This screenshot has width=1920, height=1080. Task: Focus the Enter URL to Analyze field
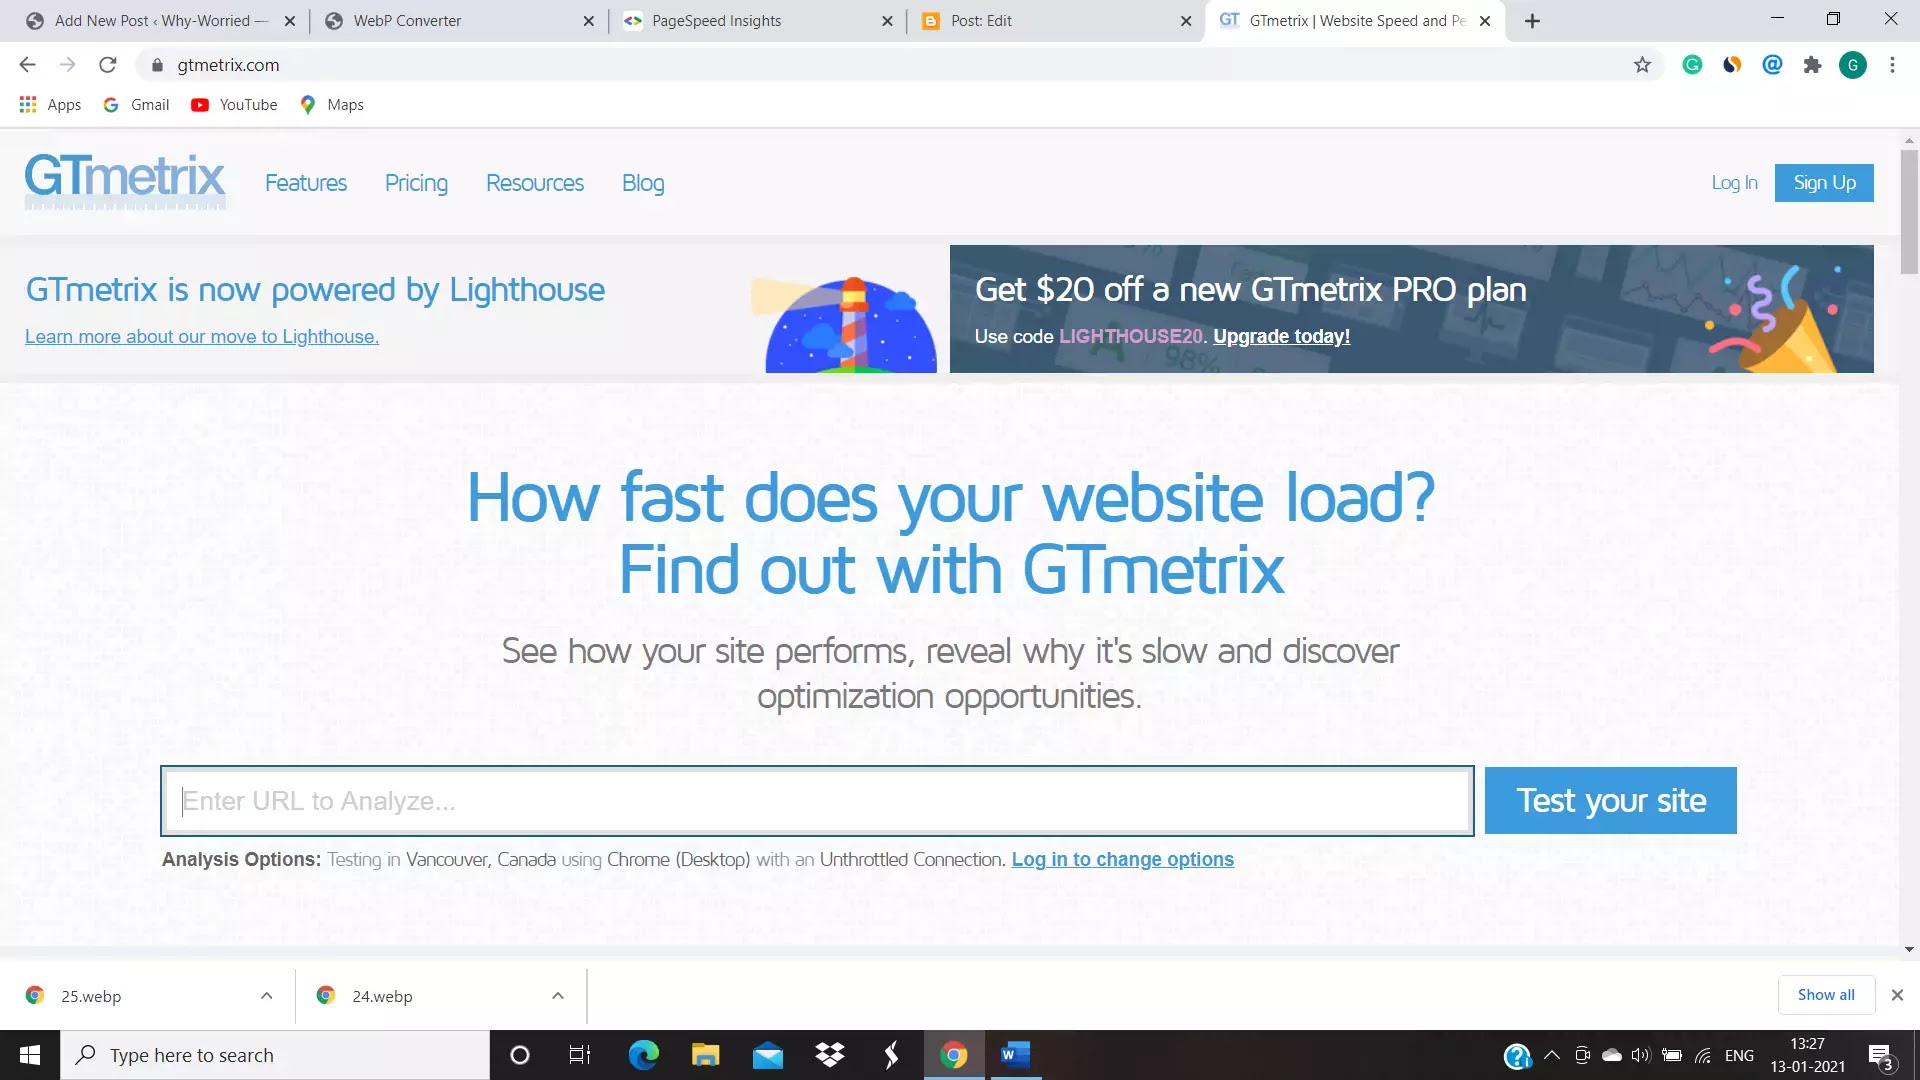point(817,801)
